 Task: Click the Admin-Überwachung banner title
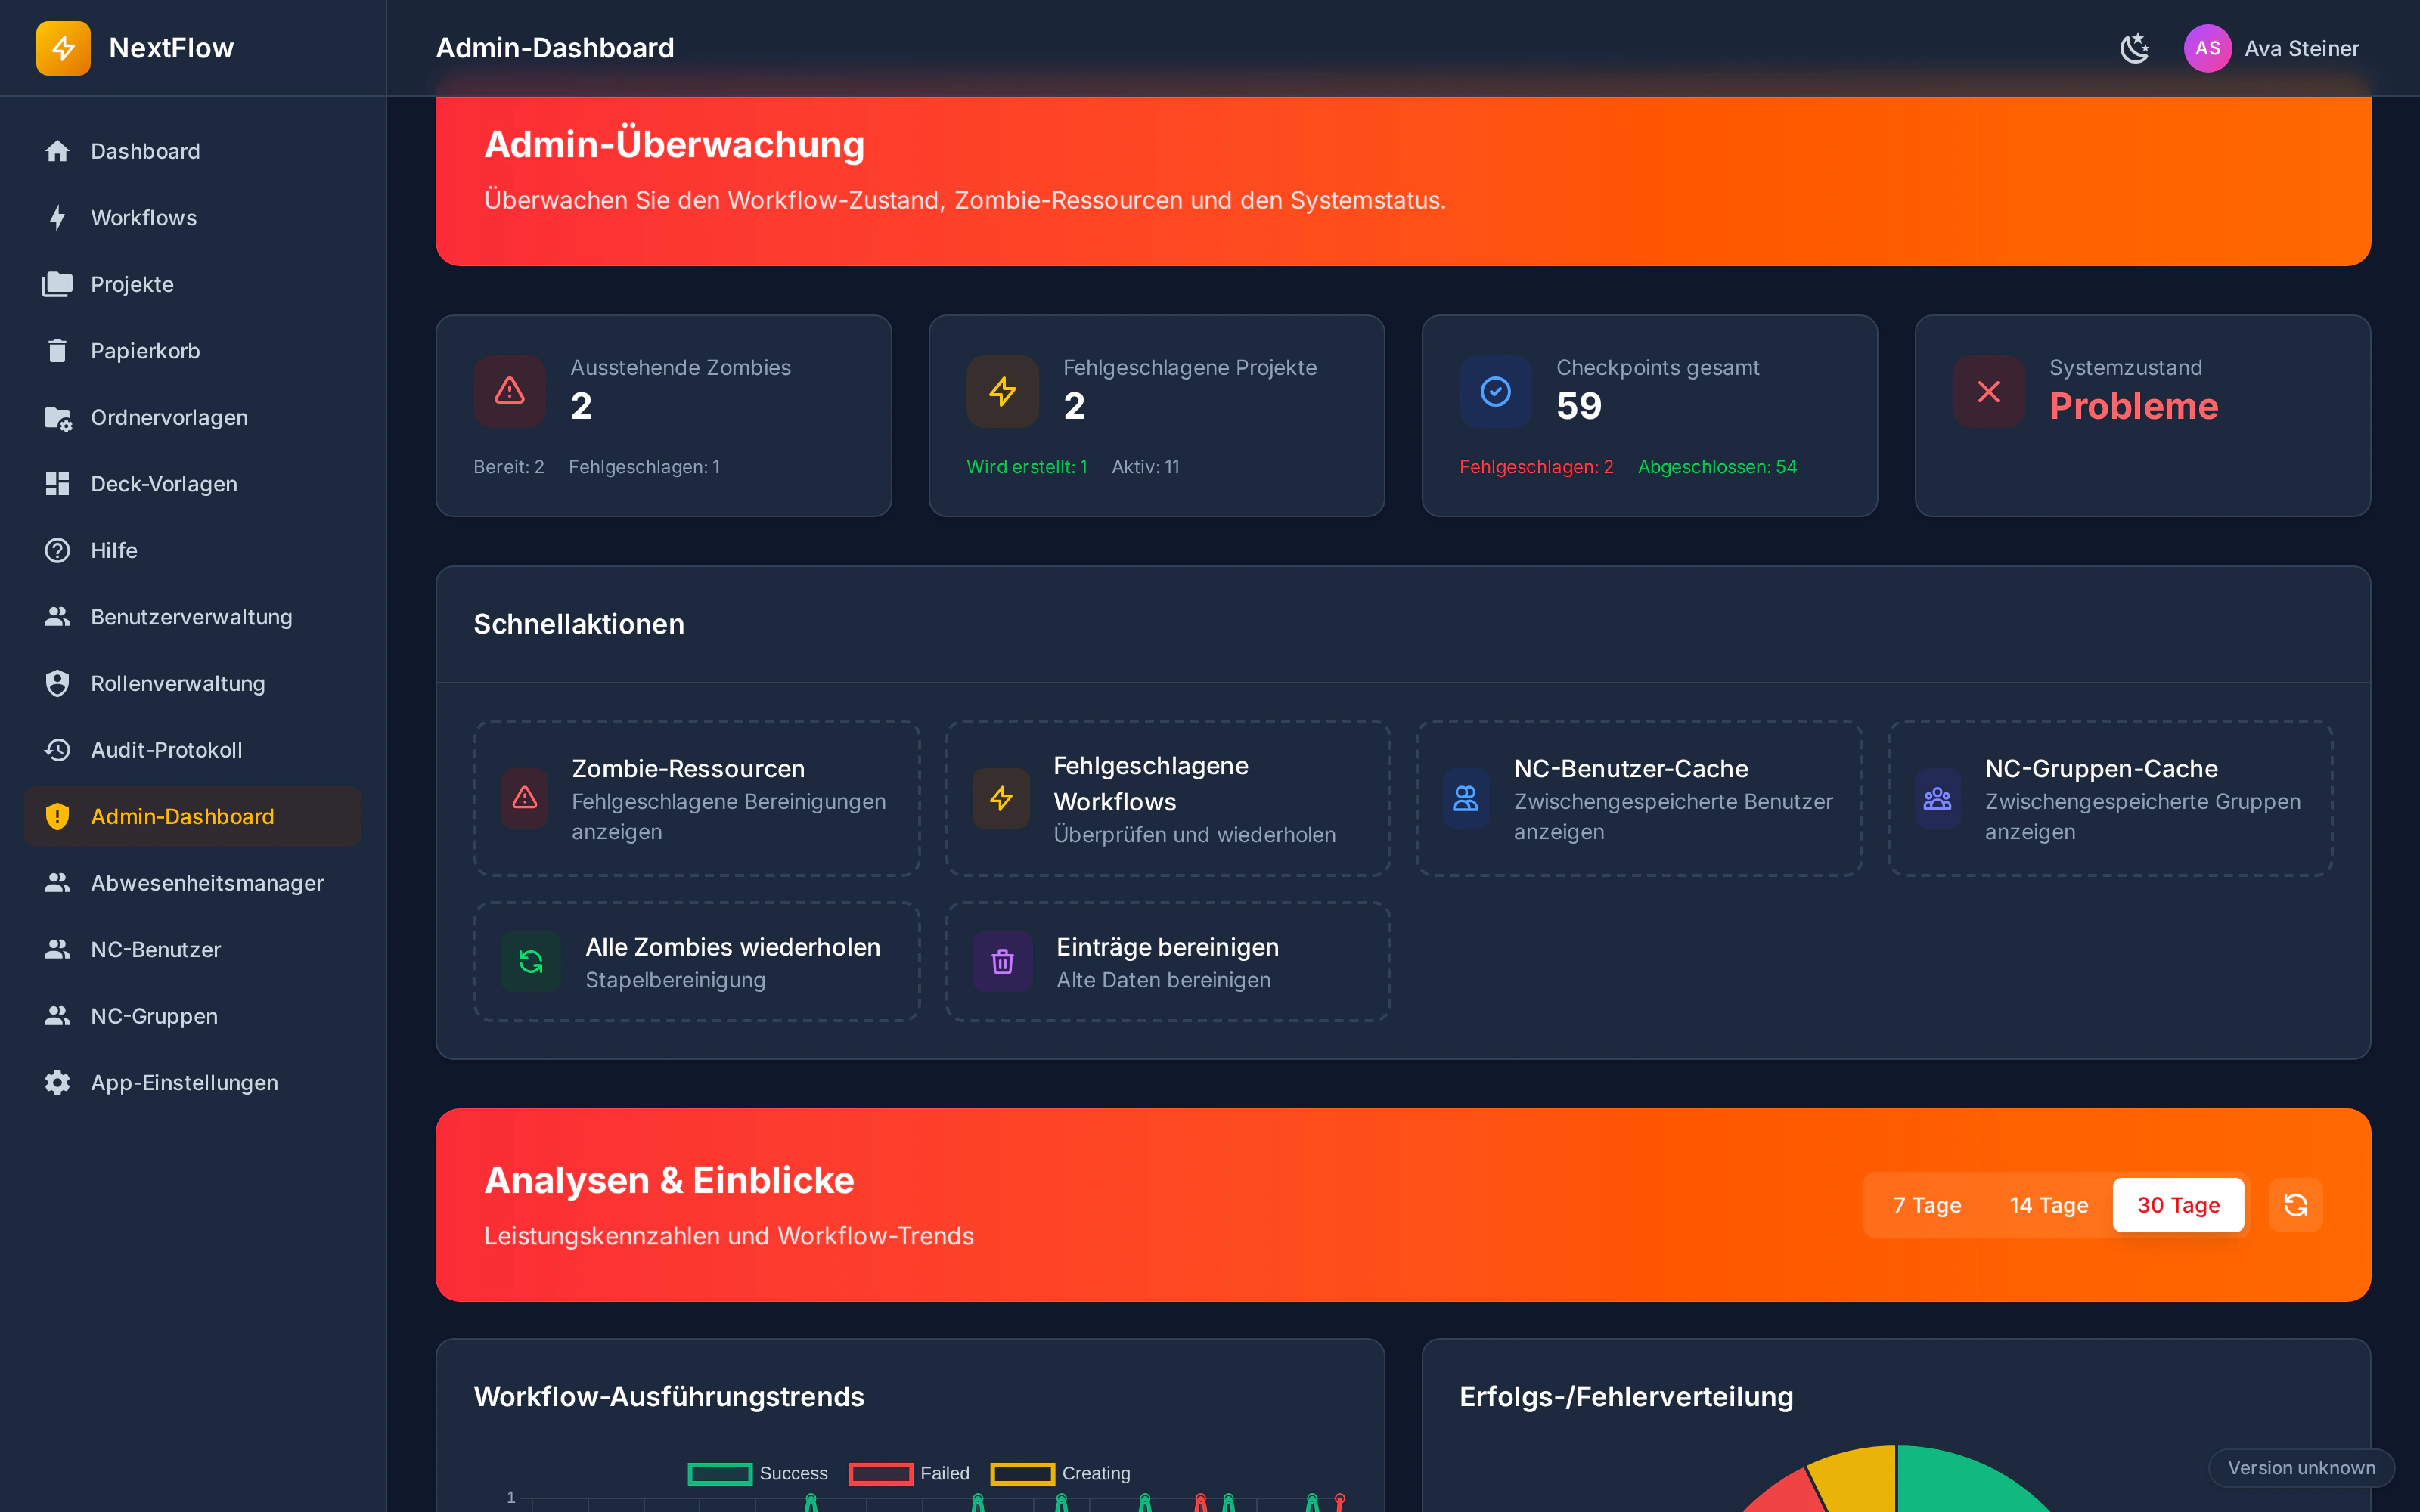click(674, 145)
